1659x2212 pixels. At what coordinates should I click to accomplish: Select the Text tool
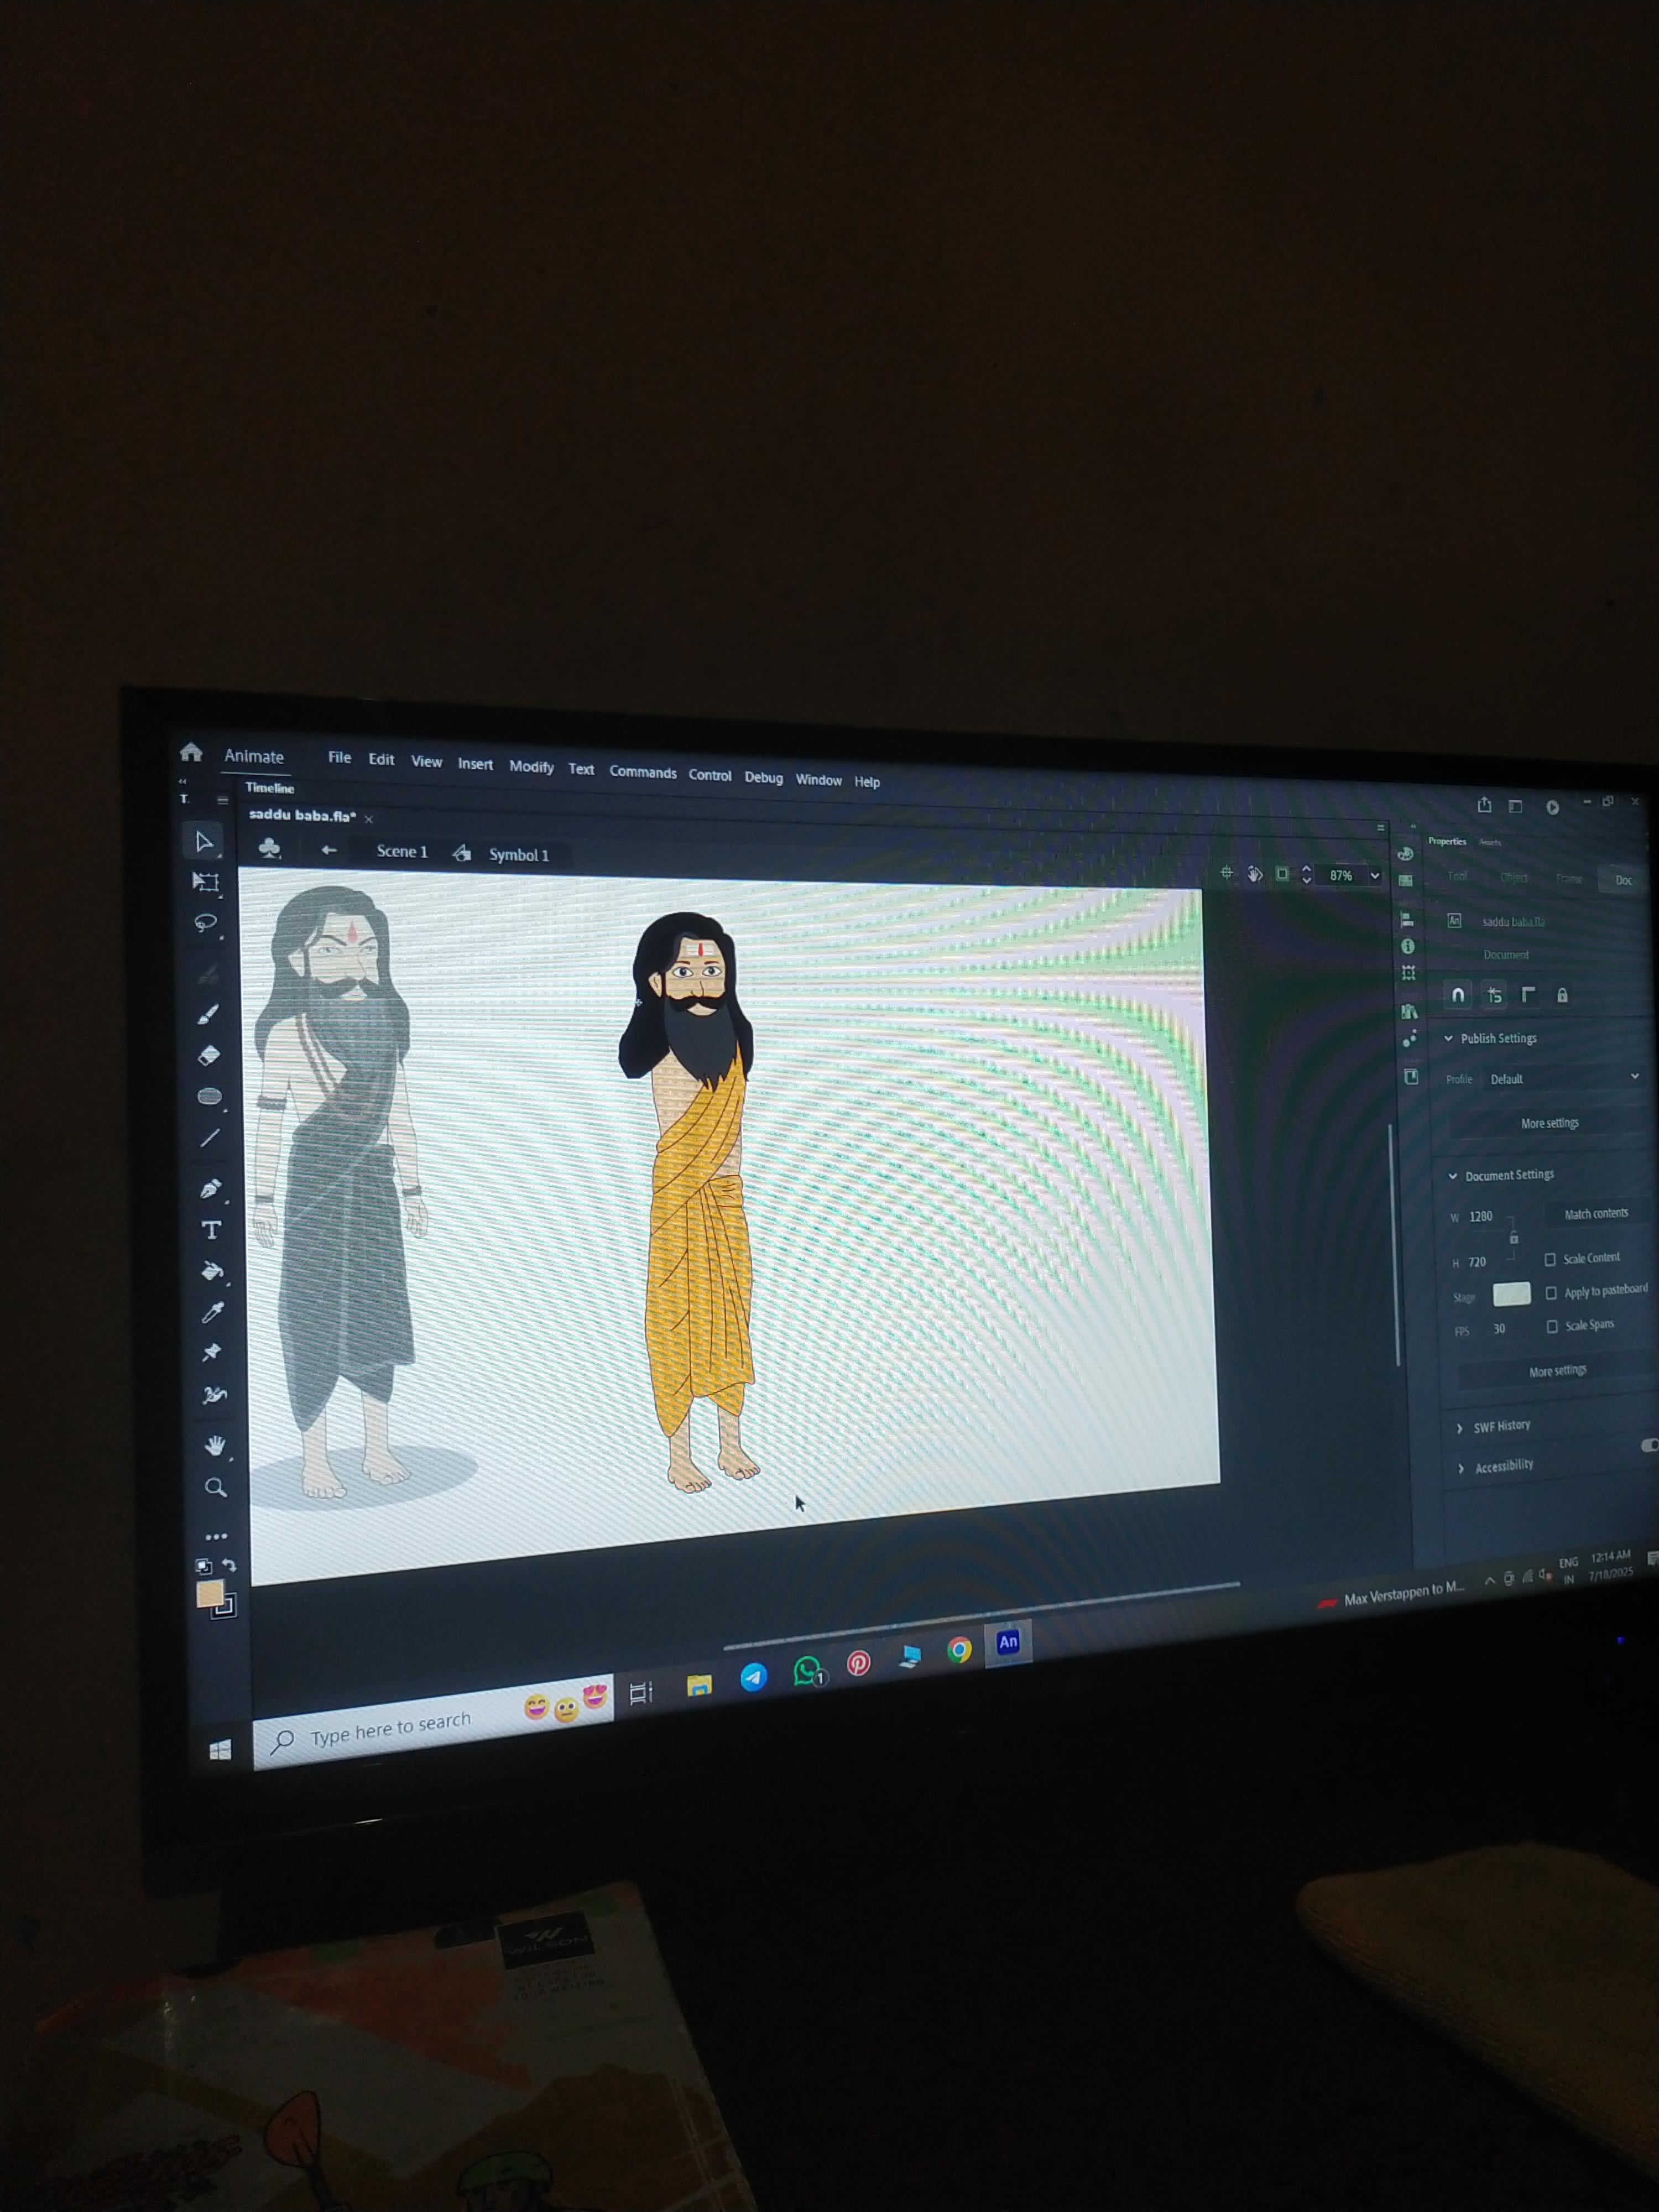pyautogui.click(x=211, y=1230)
